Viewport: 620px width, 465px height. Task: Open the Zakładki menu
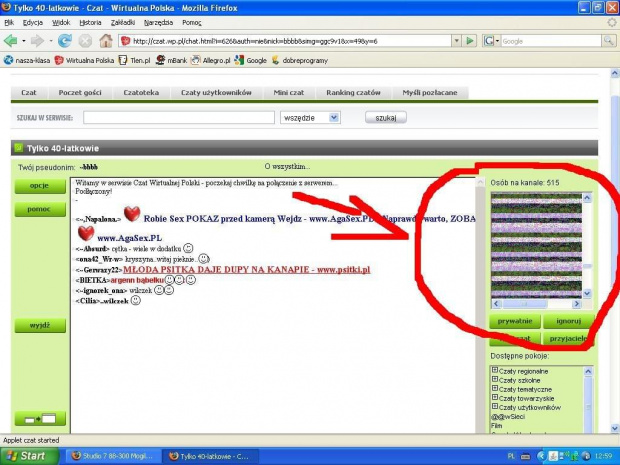[x=123, y=23]
